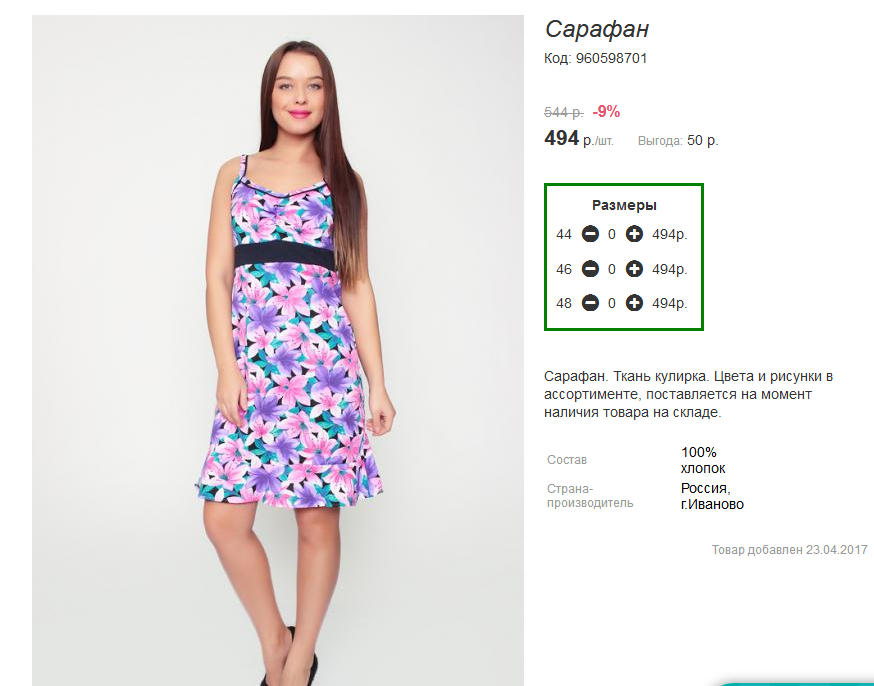Decrease quantity for size 44

point(590,234)
